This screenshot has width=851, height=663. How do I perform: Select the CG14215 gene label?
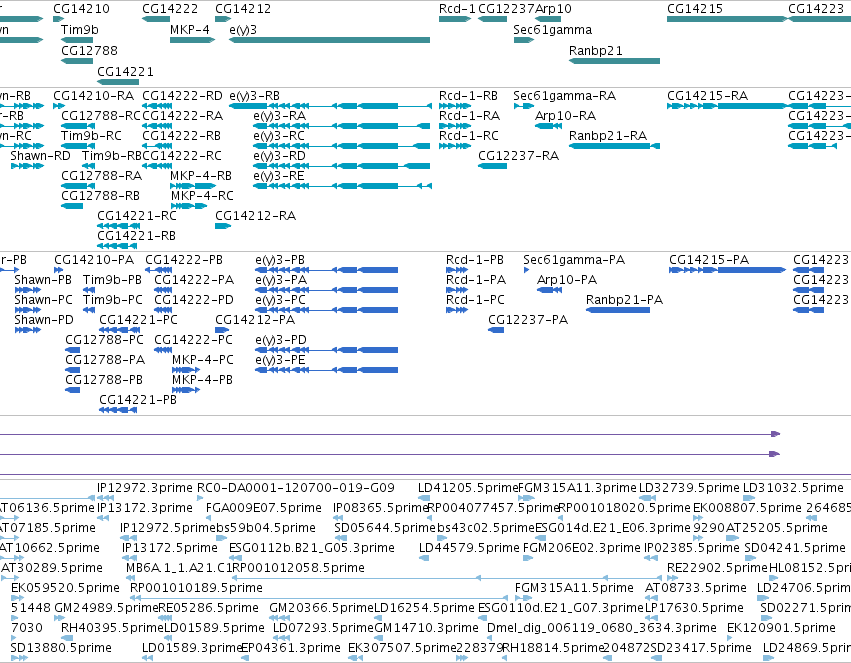point(695,9)
